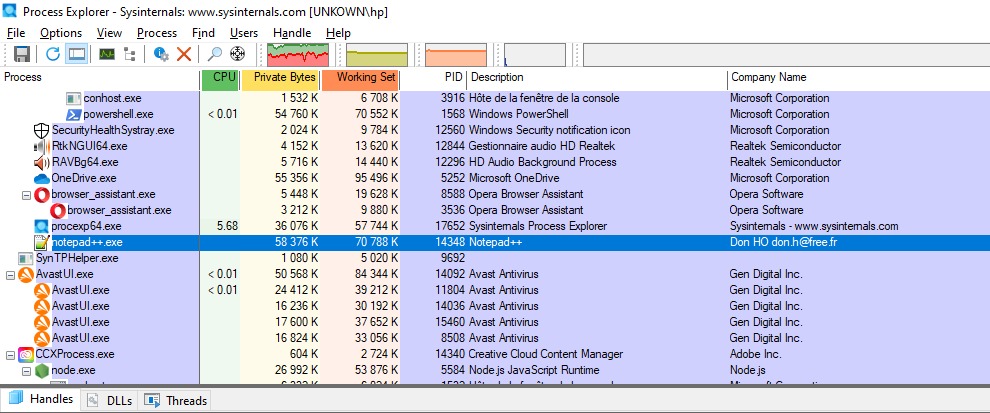Screen dimensions: 990x413
Task: Collapse the first browser_assistant.exe tree node
Action: 27,195
